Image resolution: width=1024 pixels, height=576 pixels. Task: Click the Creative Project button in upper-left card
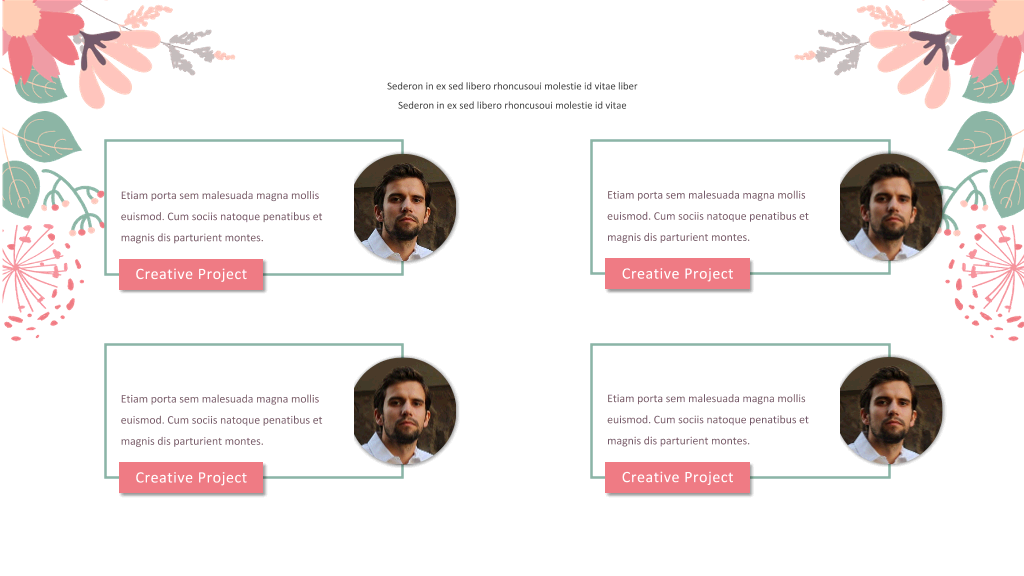[x=191, y=274]
